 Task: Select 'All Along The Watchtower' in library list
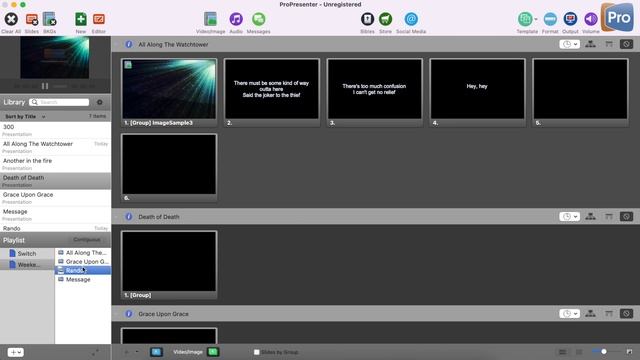click(55, 147)
